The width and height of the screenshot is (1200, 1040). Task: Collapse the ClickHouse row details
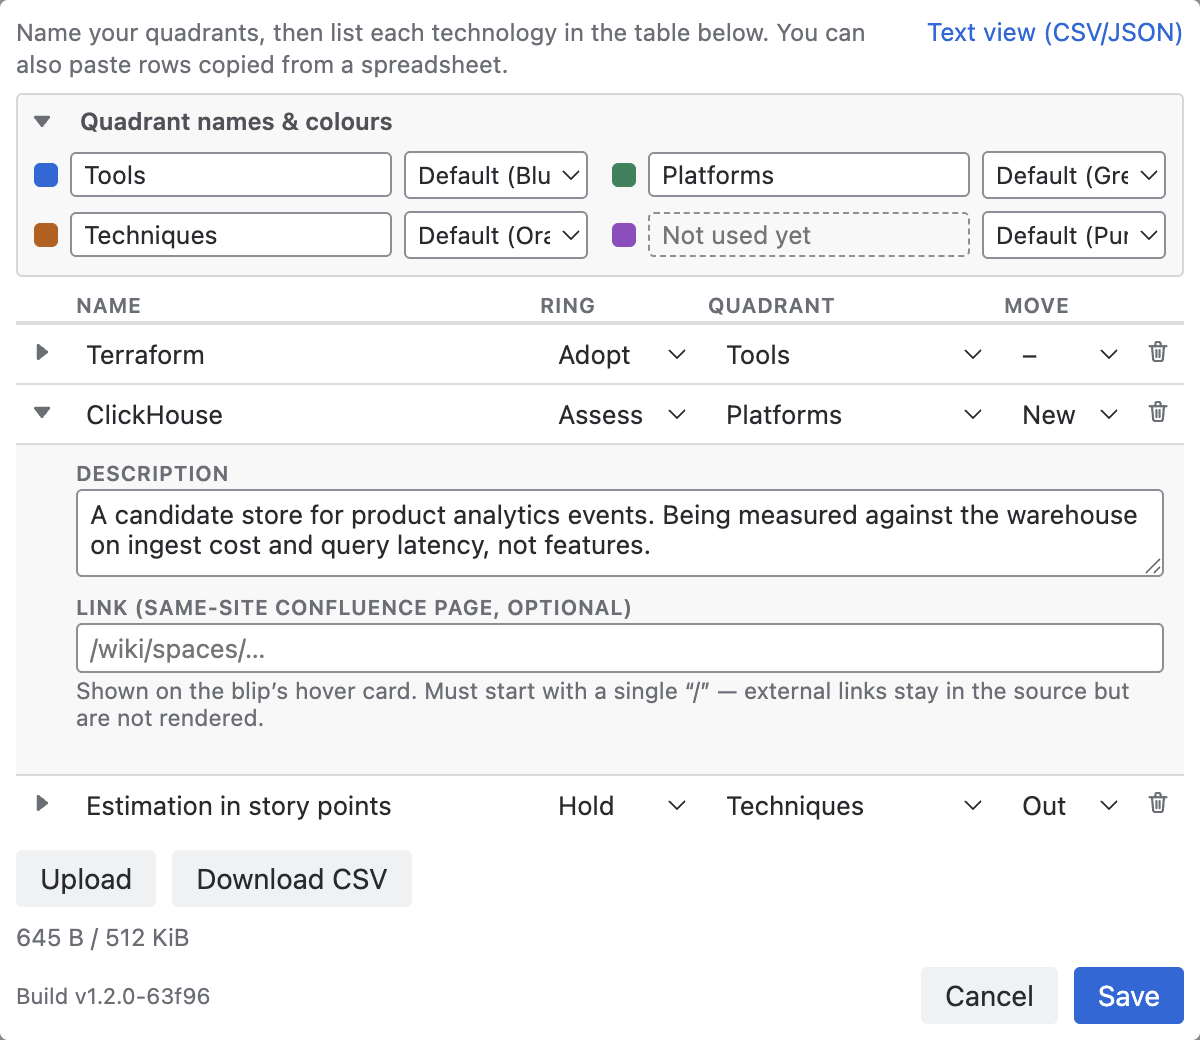point(42,412)
